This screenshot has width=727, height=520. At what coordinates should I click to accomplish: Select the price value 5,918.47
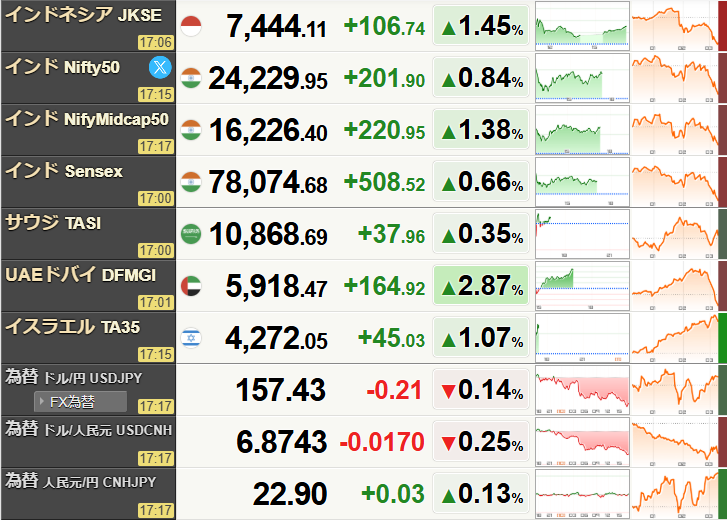(276, 286)
